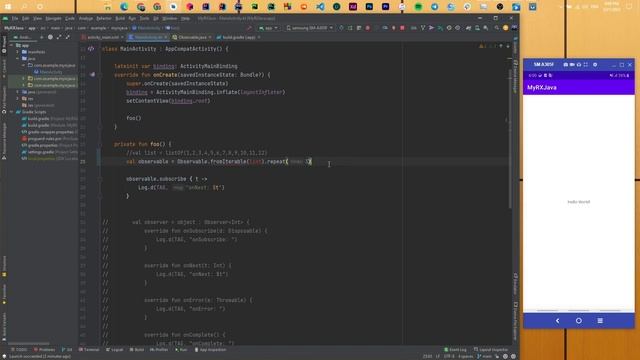Select gradle-wrapper.properties in project tree
Image resolution: width=640 pixels, height=360 pixels.
[50, 132]
